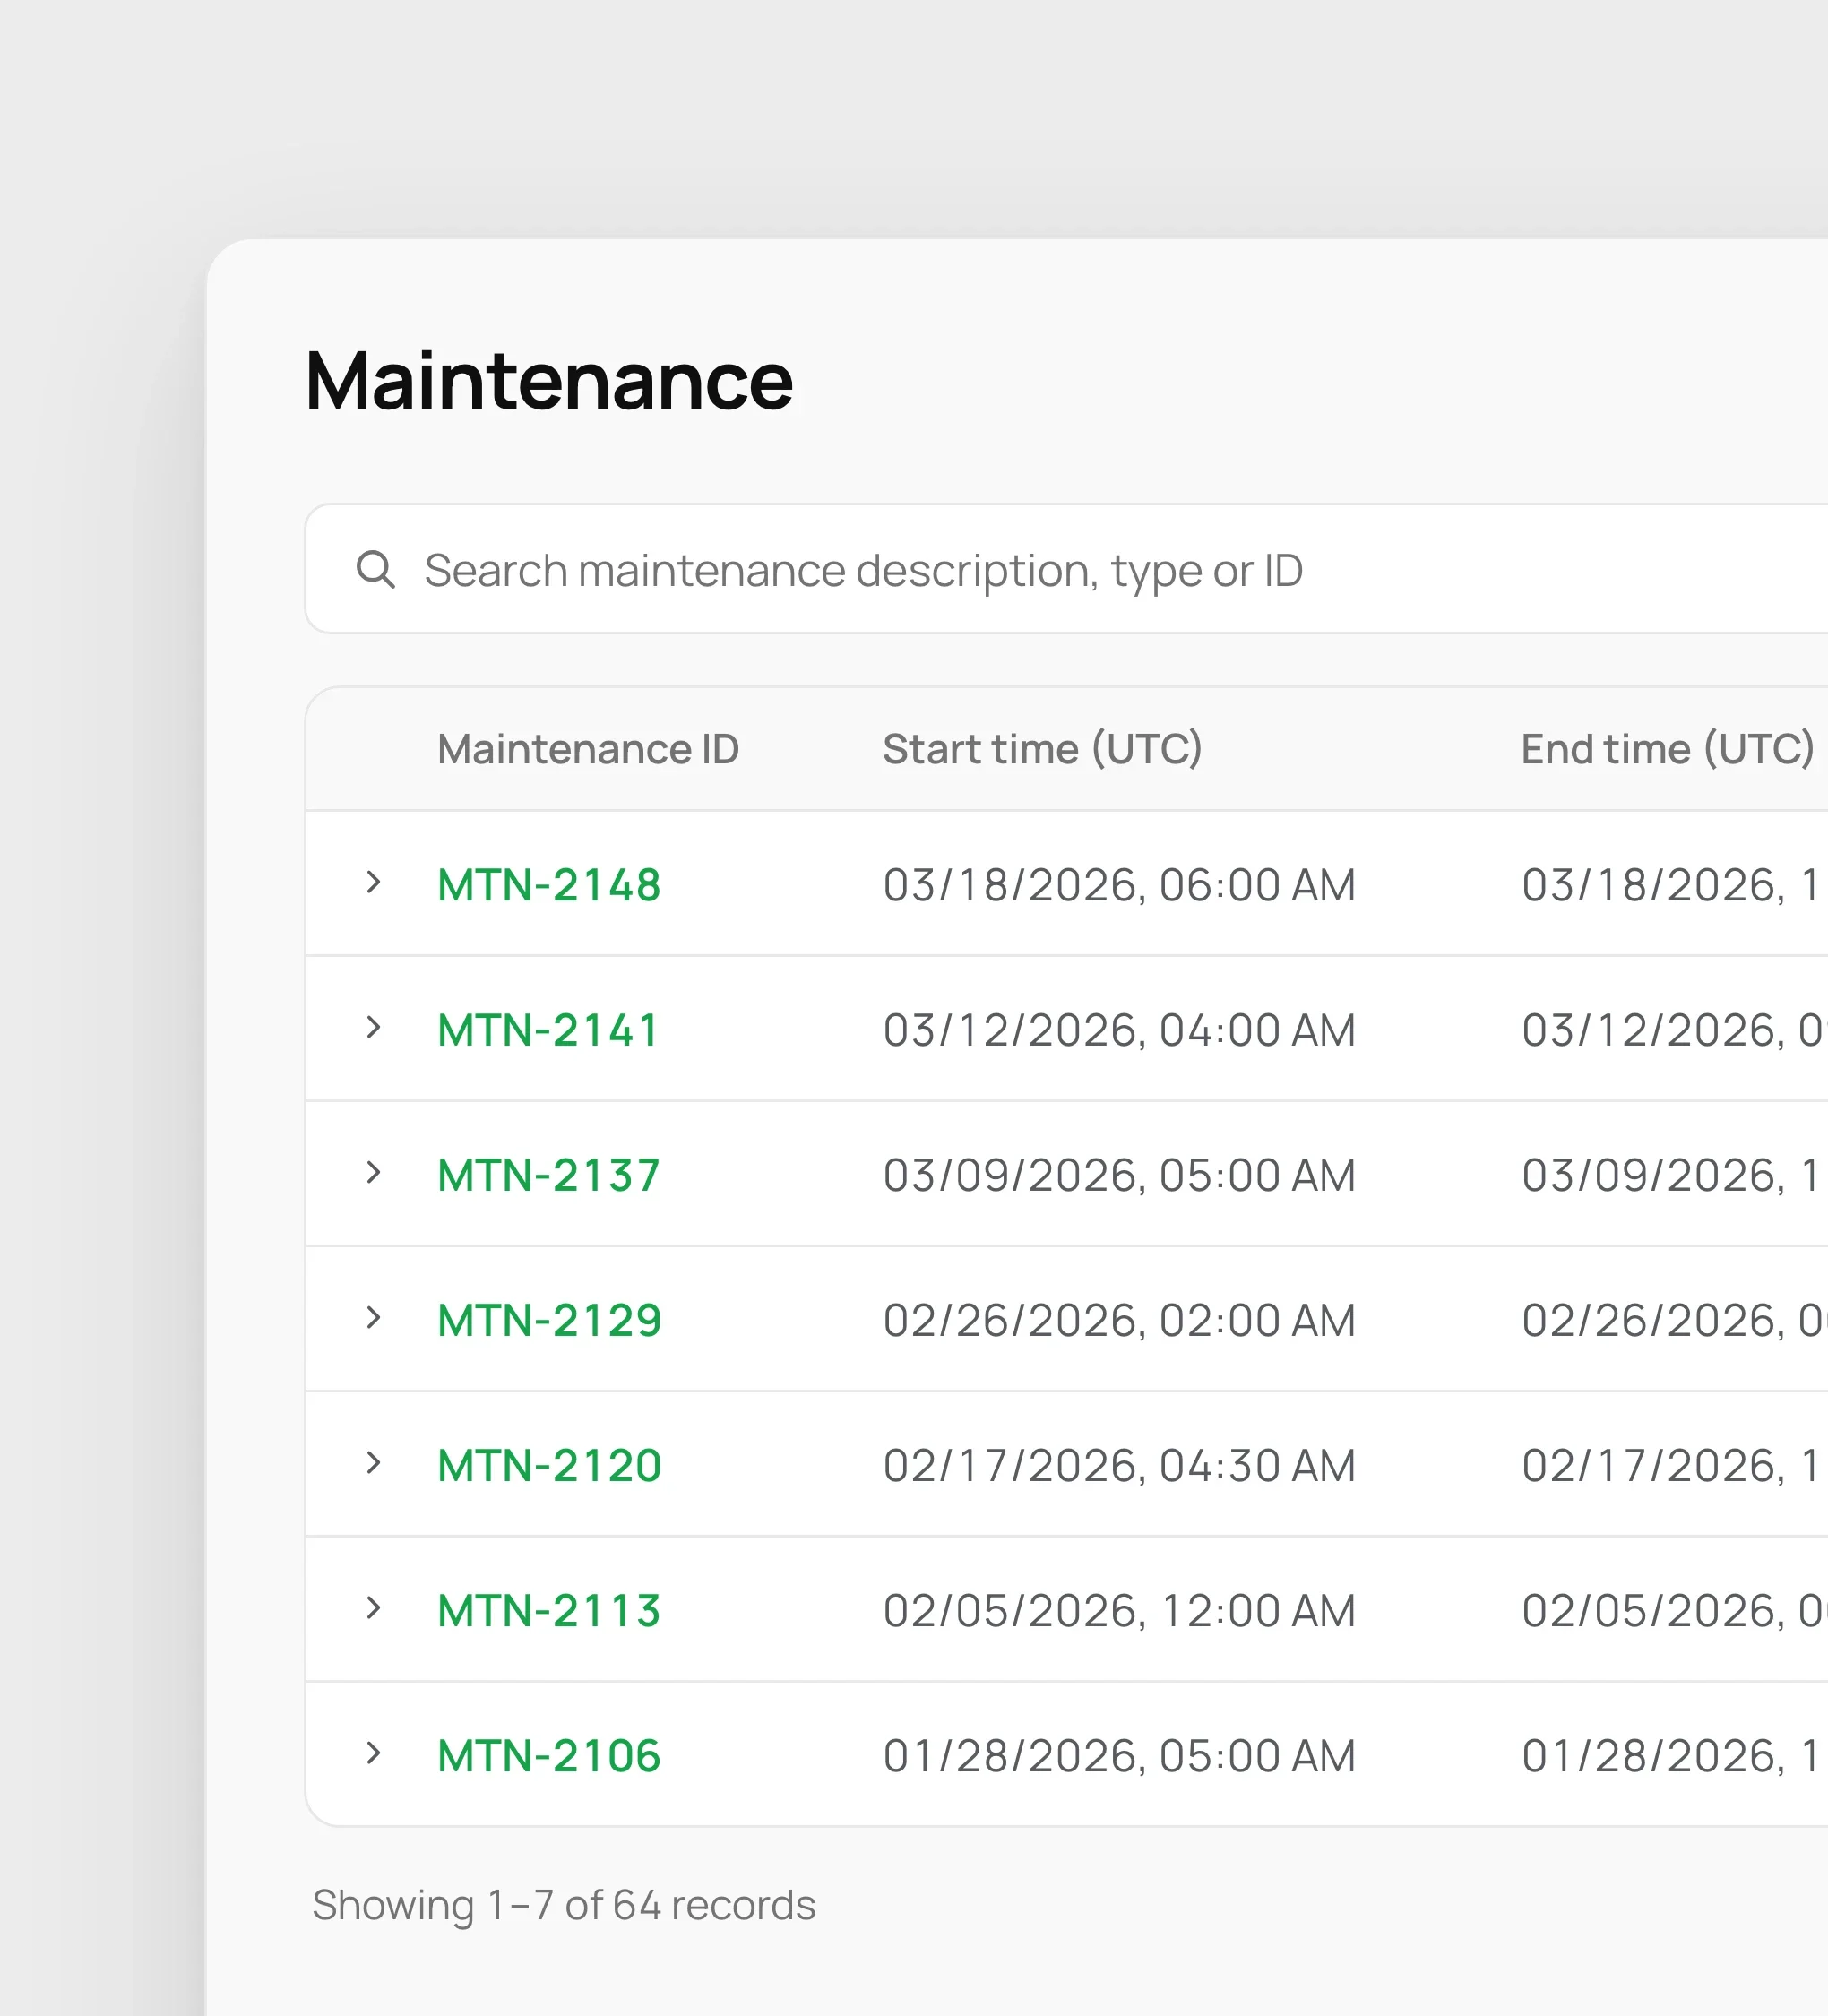Viewport: 1828px width, 2016px height.
Task: Click the Showing 1–7 of 64 records text
Action: point(564,1905)
